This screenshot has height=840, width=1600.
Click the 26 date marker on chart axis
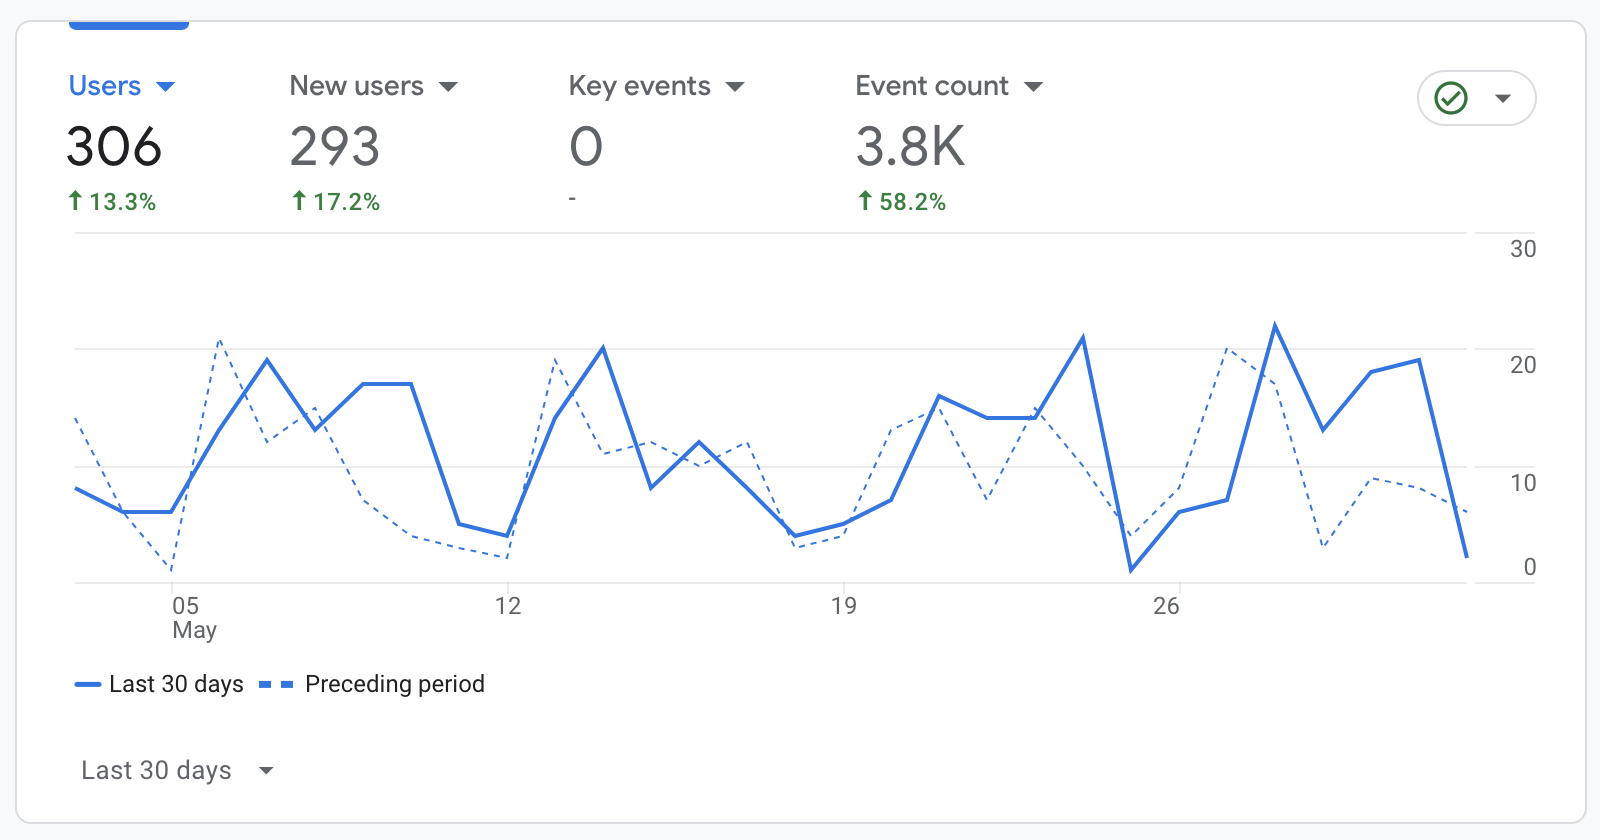coord(1166,606)
